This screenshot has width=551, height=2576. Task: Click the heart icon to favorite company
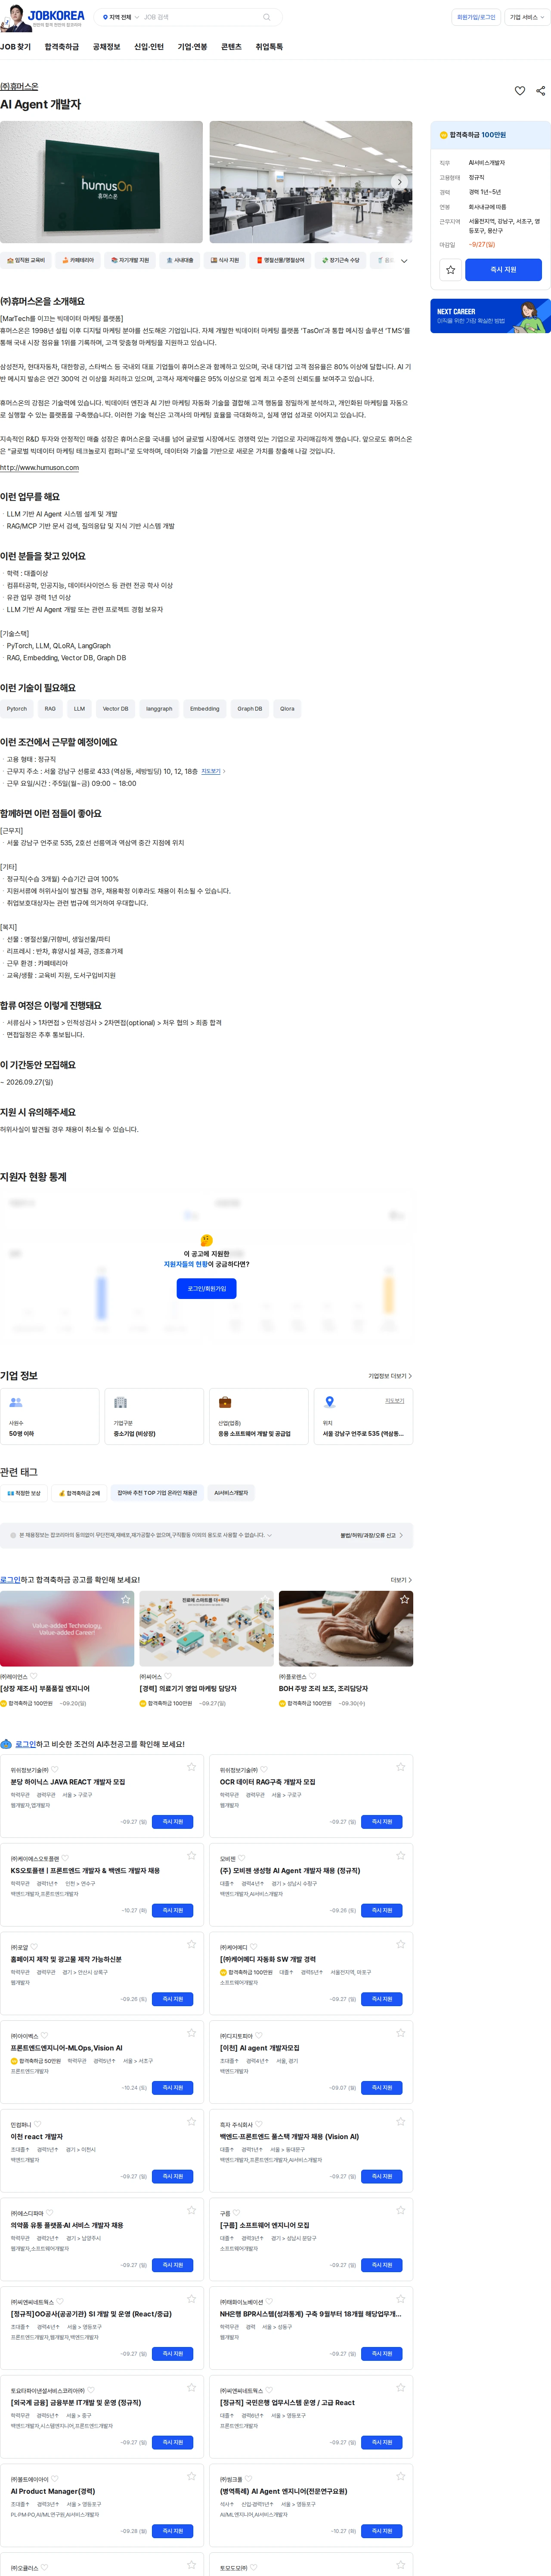point(520,91)
